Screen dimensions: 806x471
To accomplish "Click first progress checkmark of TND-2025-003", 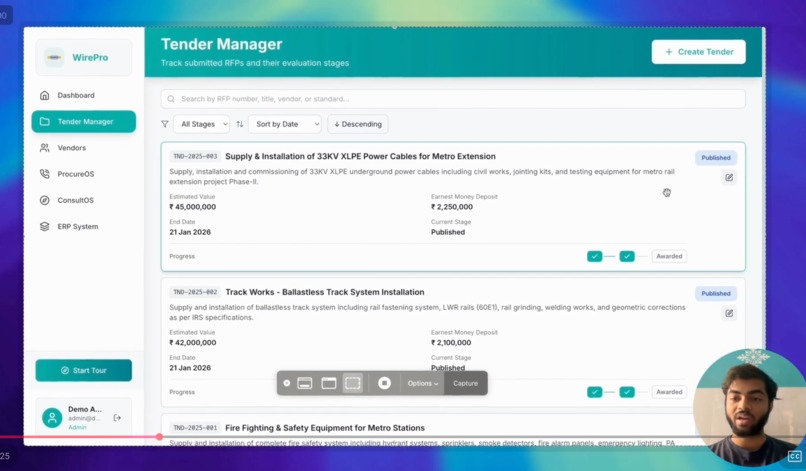I will point(595,256).
